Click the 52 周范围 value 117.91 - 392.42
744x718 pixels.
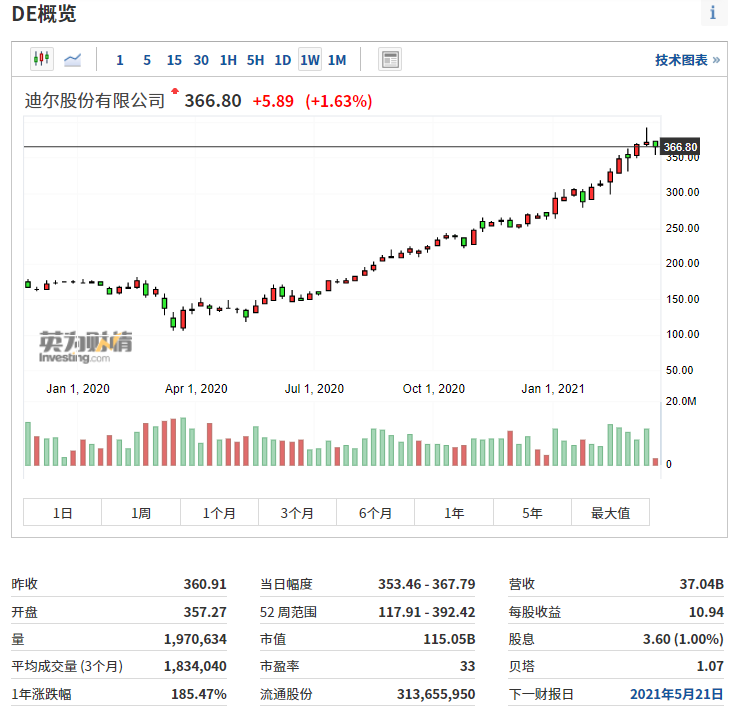pyautogui.click(x=427, y=612)
